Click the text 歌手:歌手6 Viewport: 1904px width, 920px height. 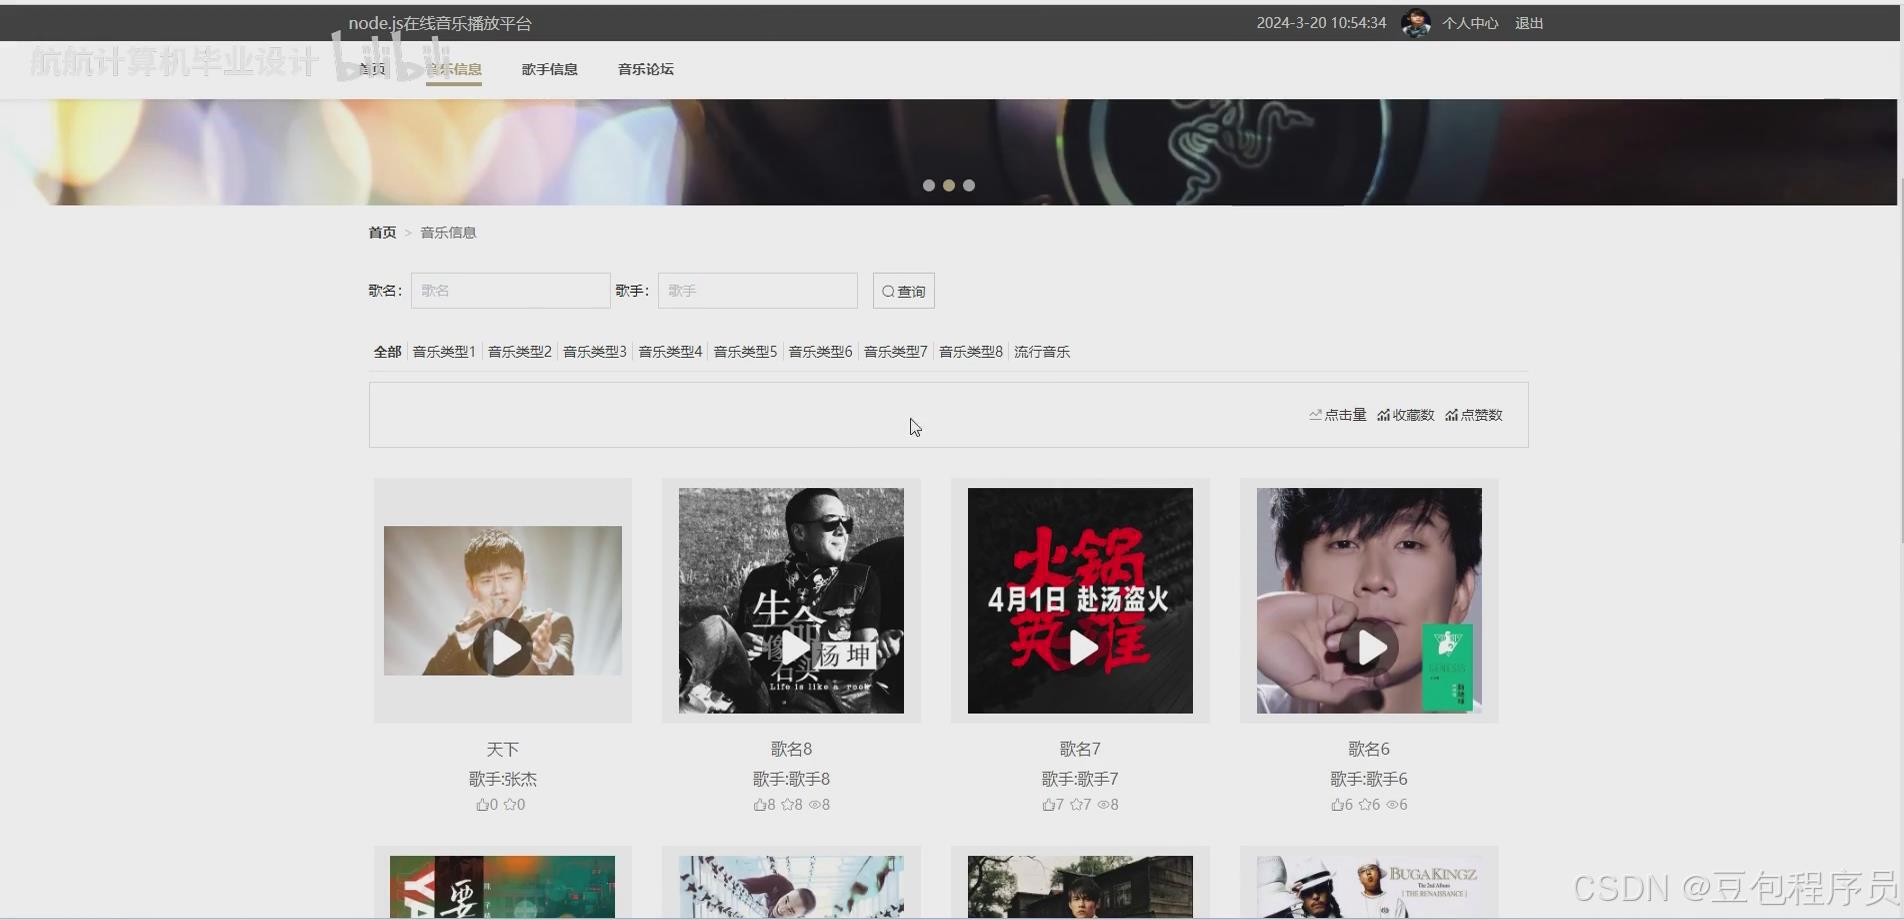[1369, 779]
